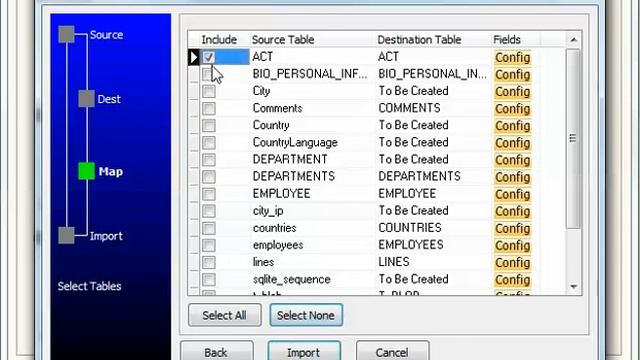Open Config for the City table

513,92
